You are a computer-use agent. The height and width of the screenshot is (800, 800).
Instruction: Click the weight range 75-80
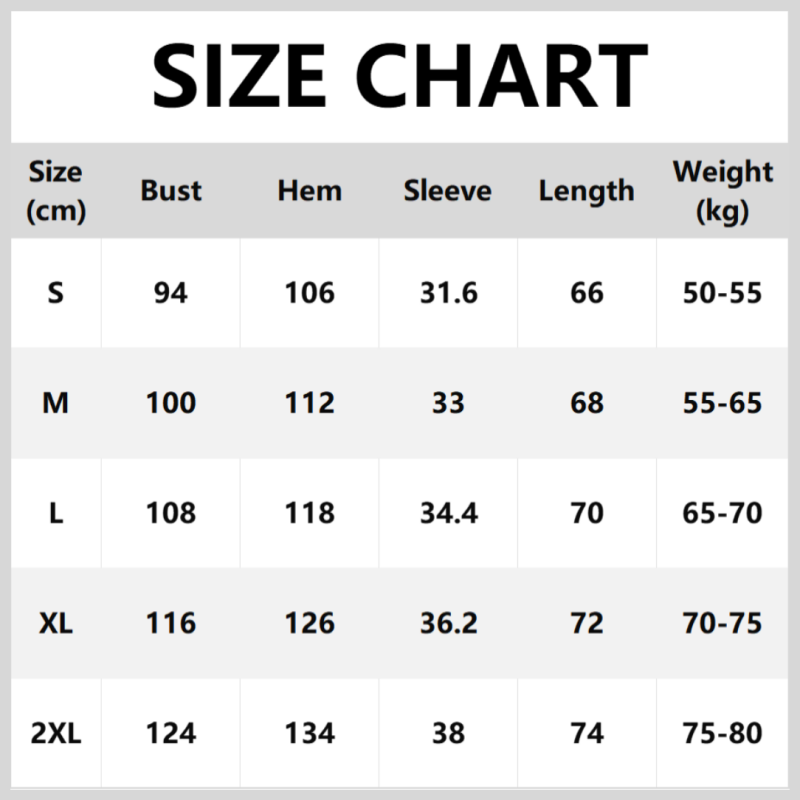coord(724,733)
